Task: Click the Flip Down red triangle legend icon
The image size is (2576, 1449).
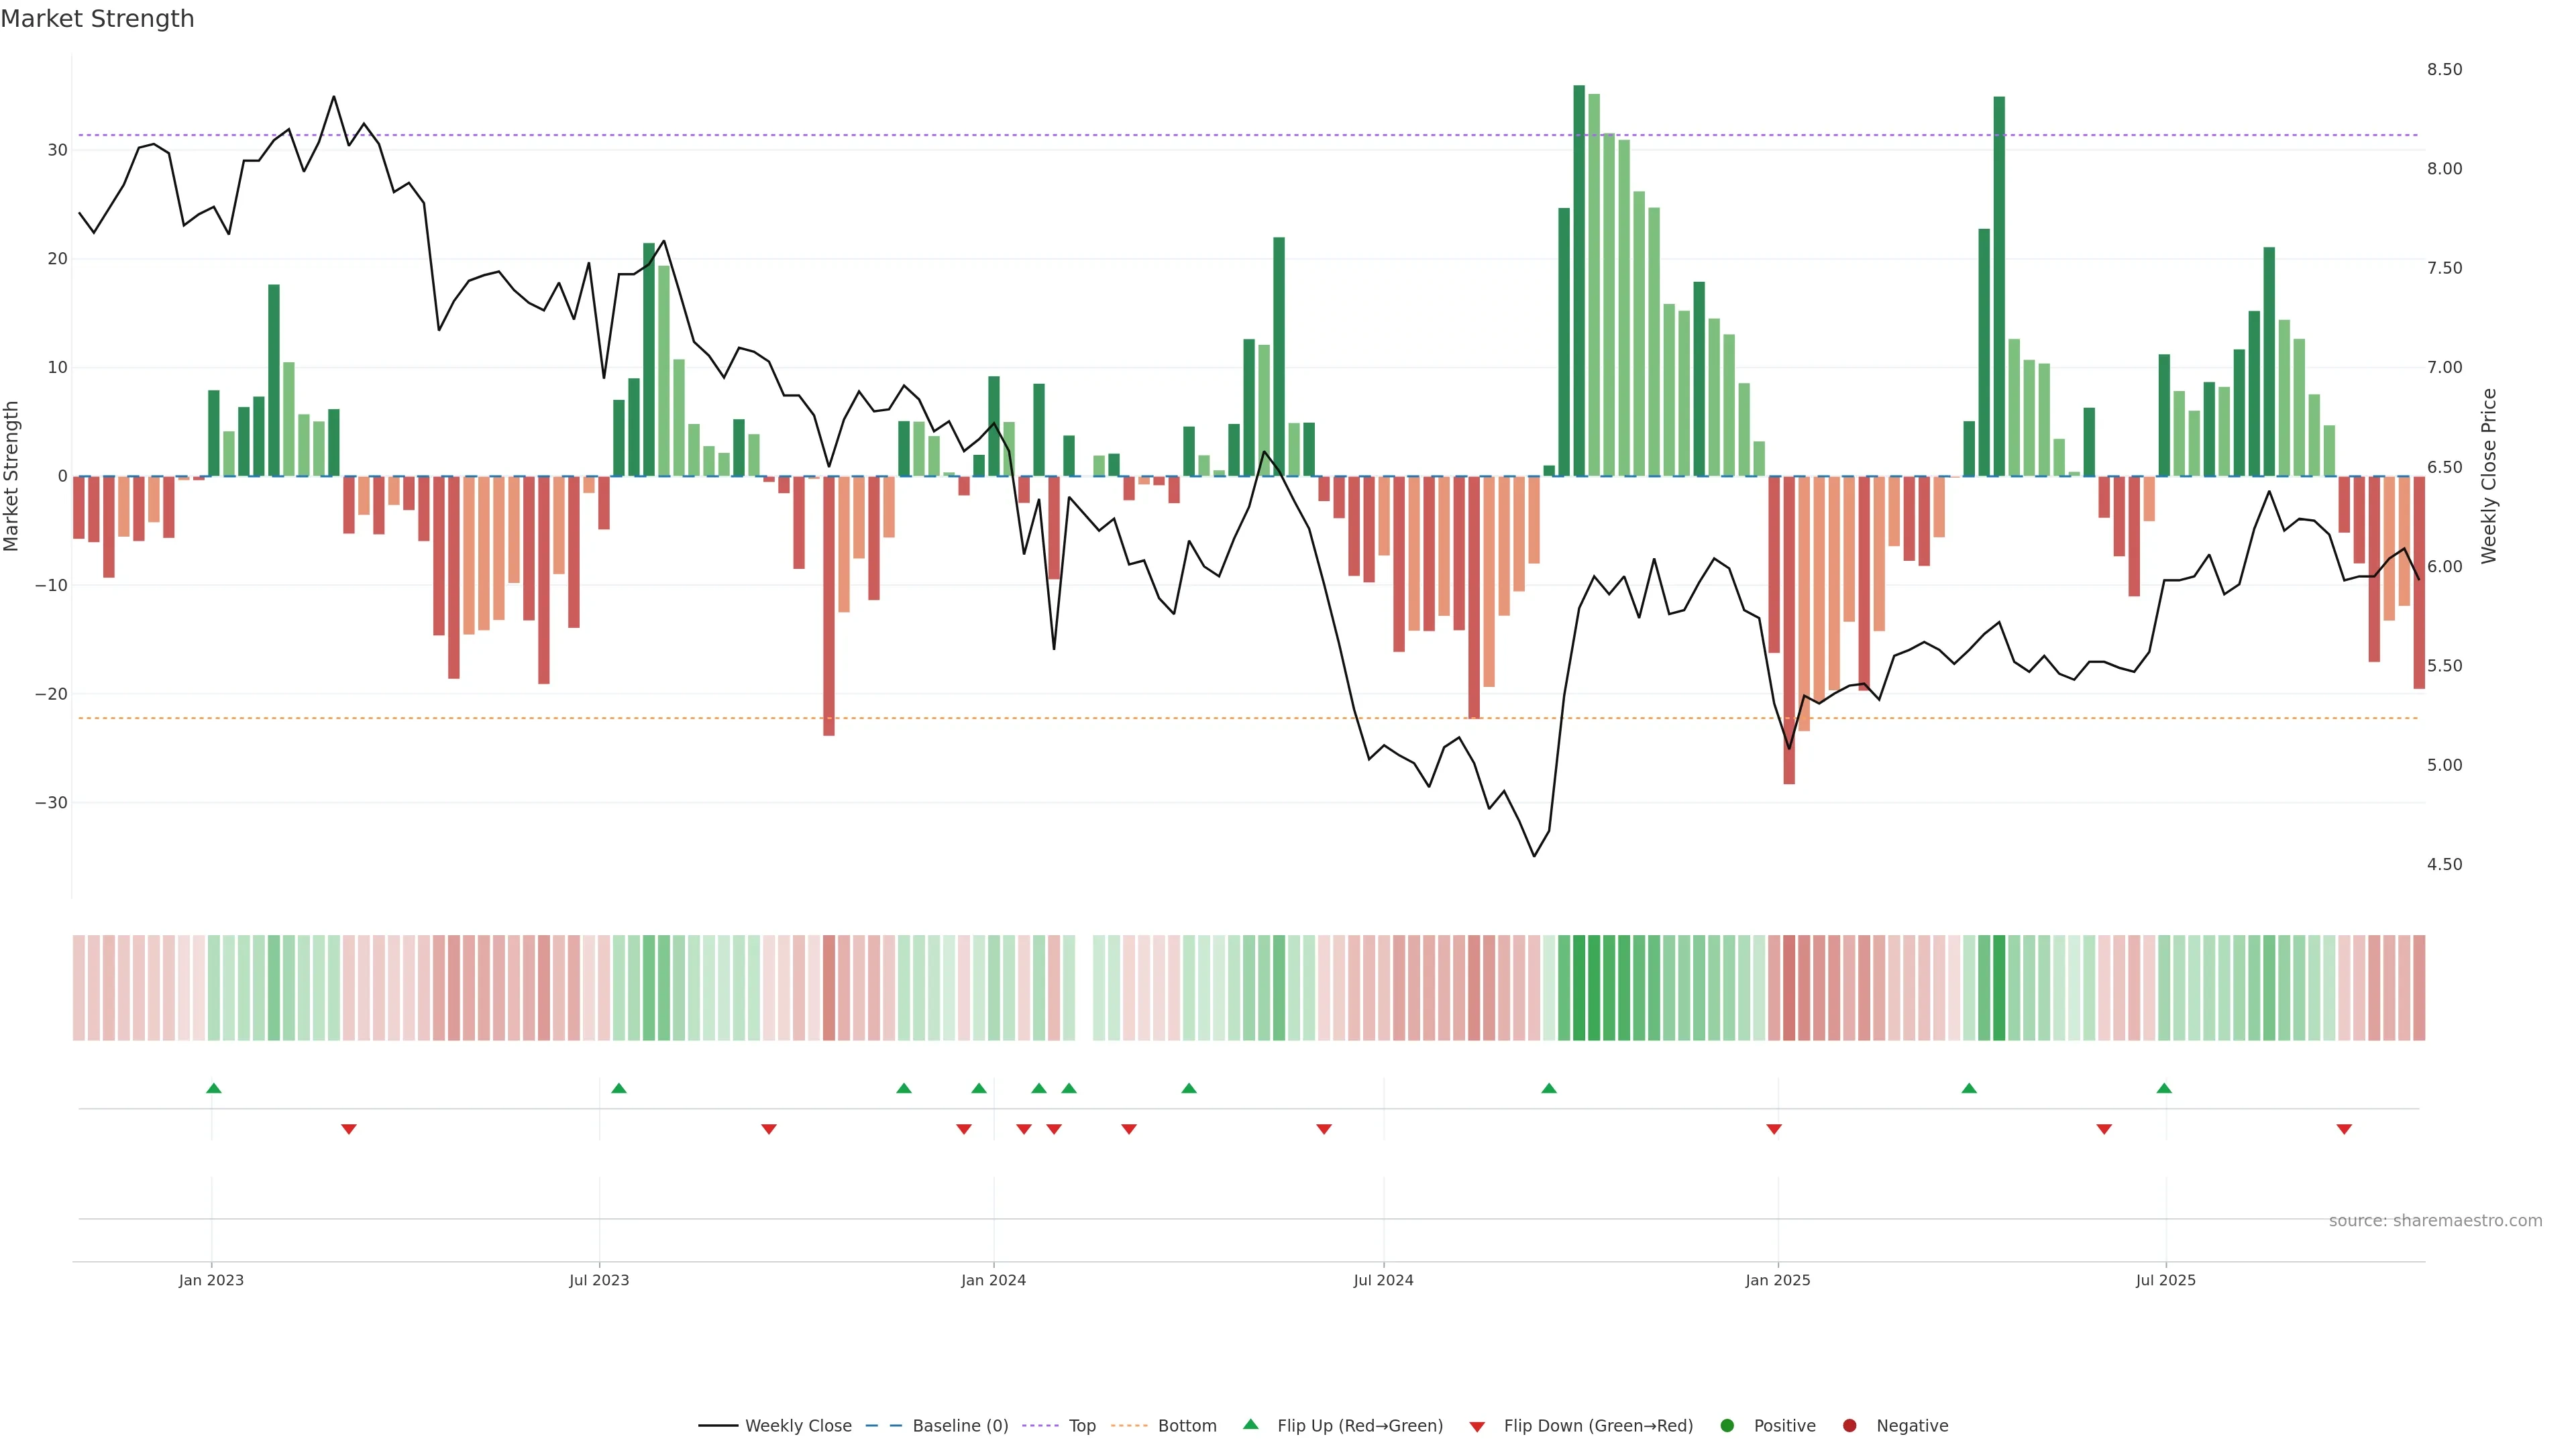Action: point(1477,1427)
